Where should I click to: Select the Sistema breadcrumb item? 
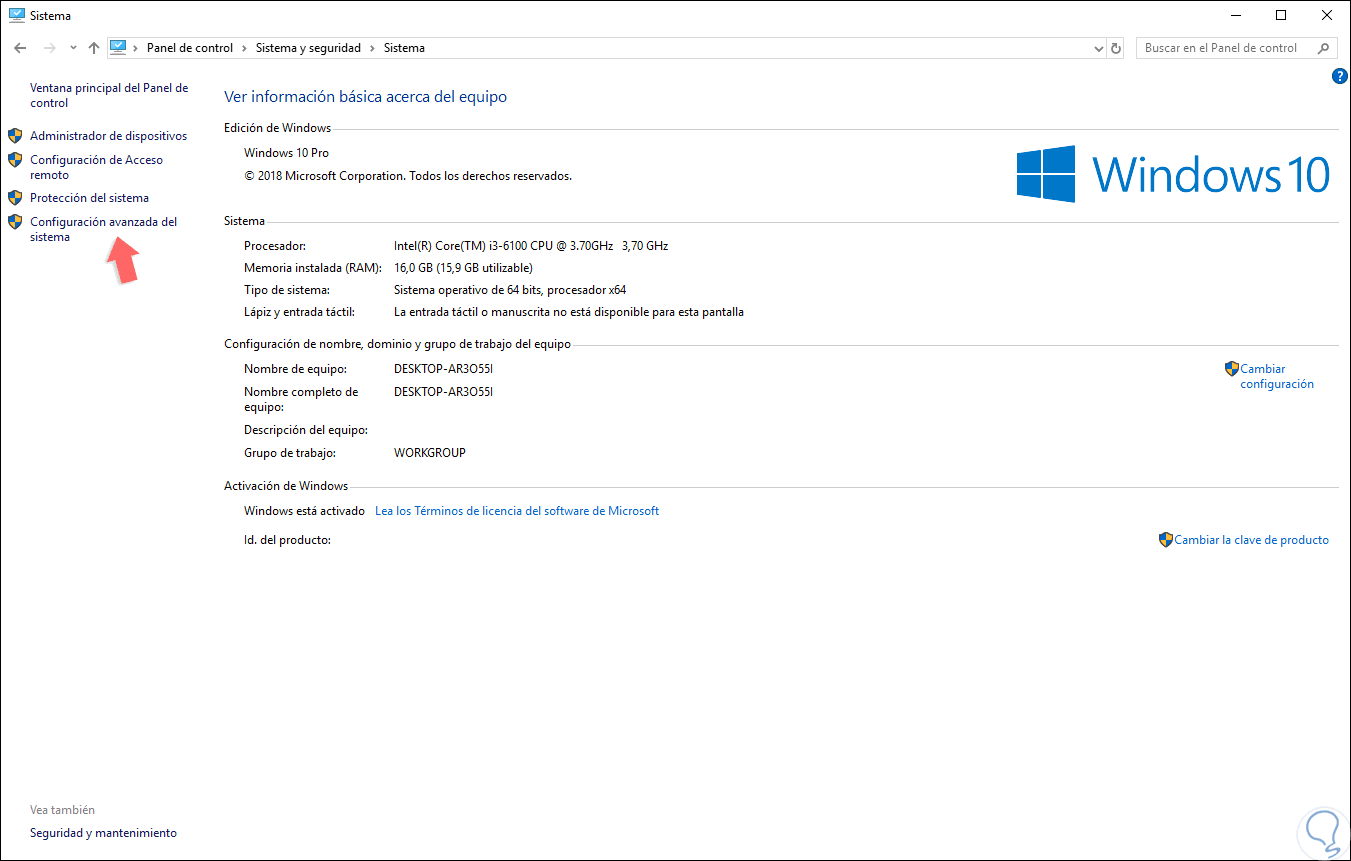[404, 48]
